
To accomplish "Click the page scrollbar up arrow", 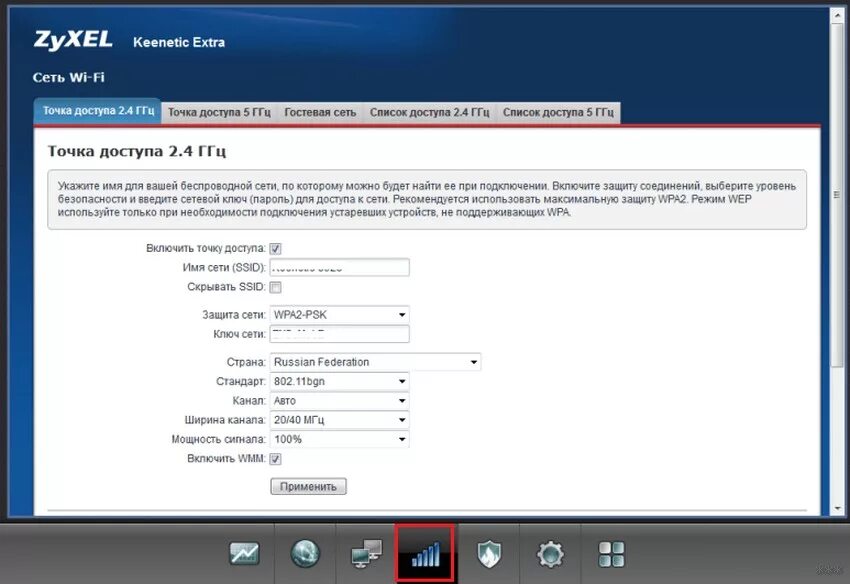I will pyautogui.click(x=837, y=14).
